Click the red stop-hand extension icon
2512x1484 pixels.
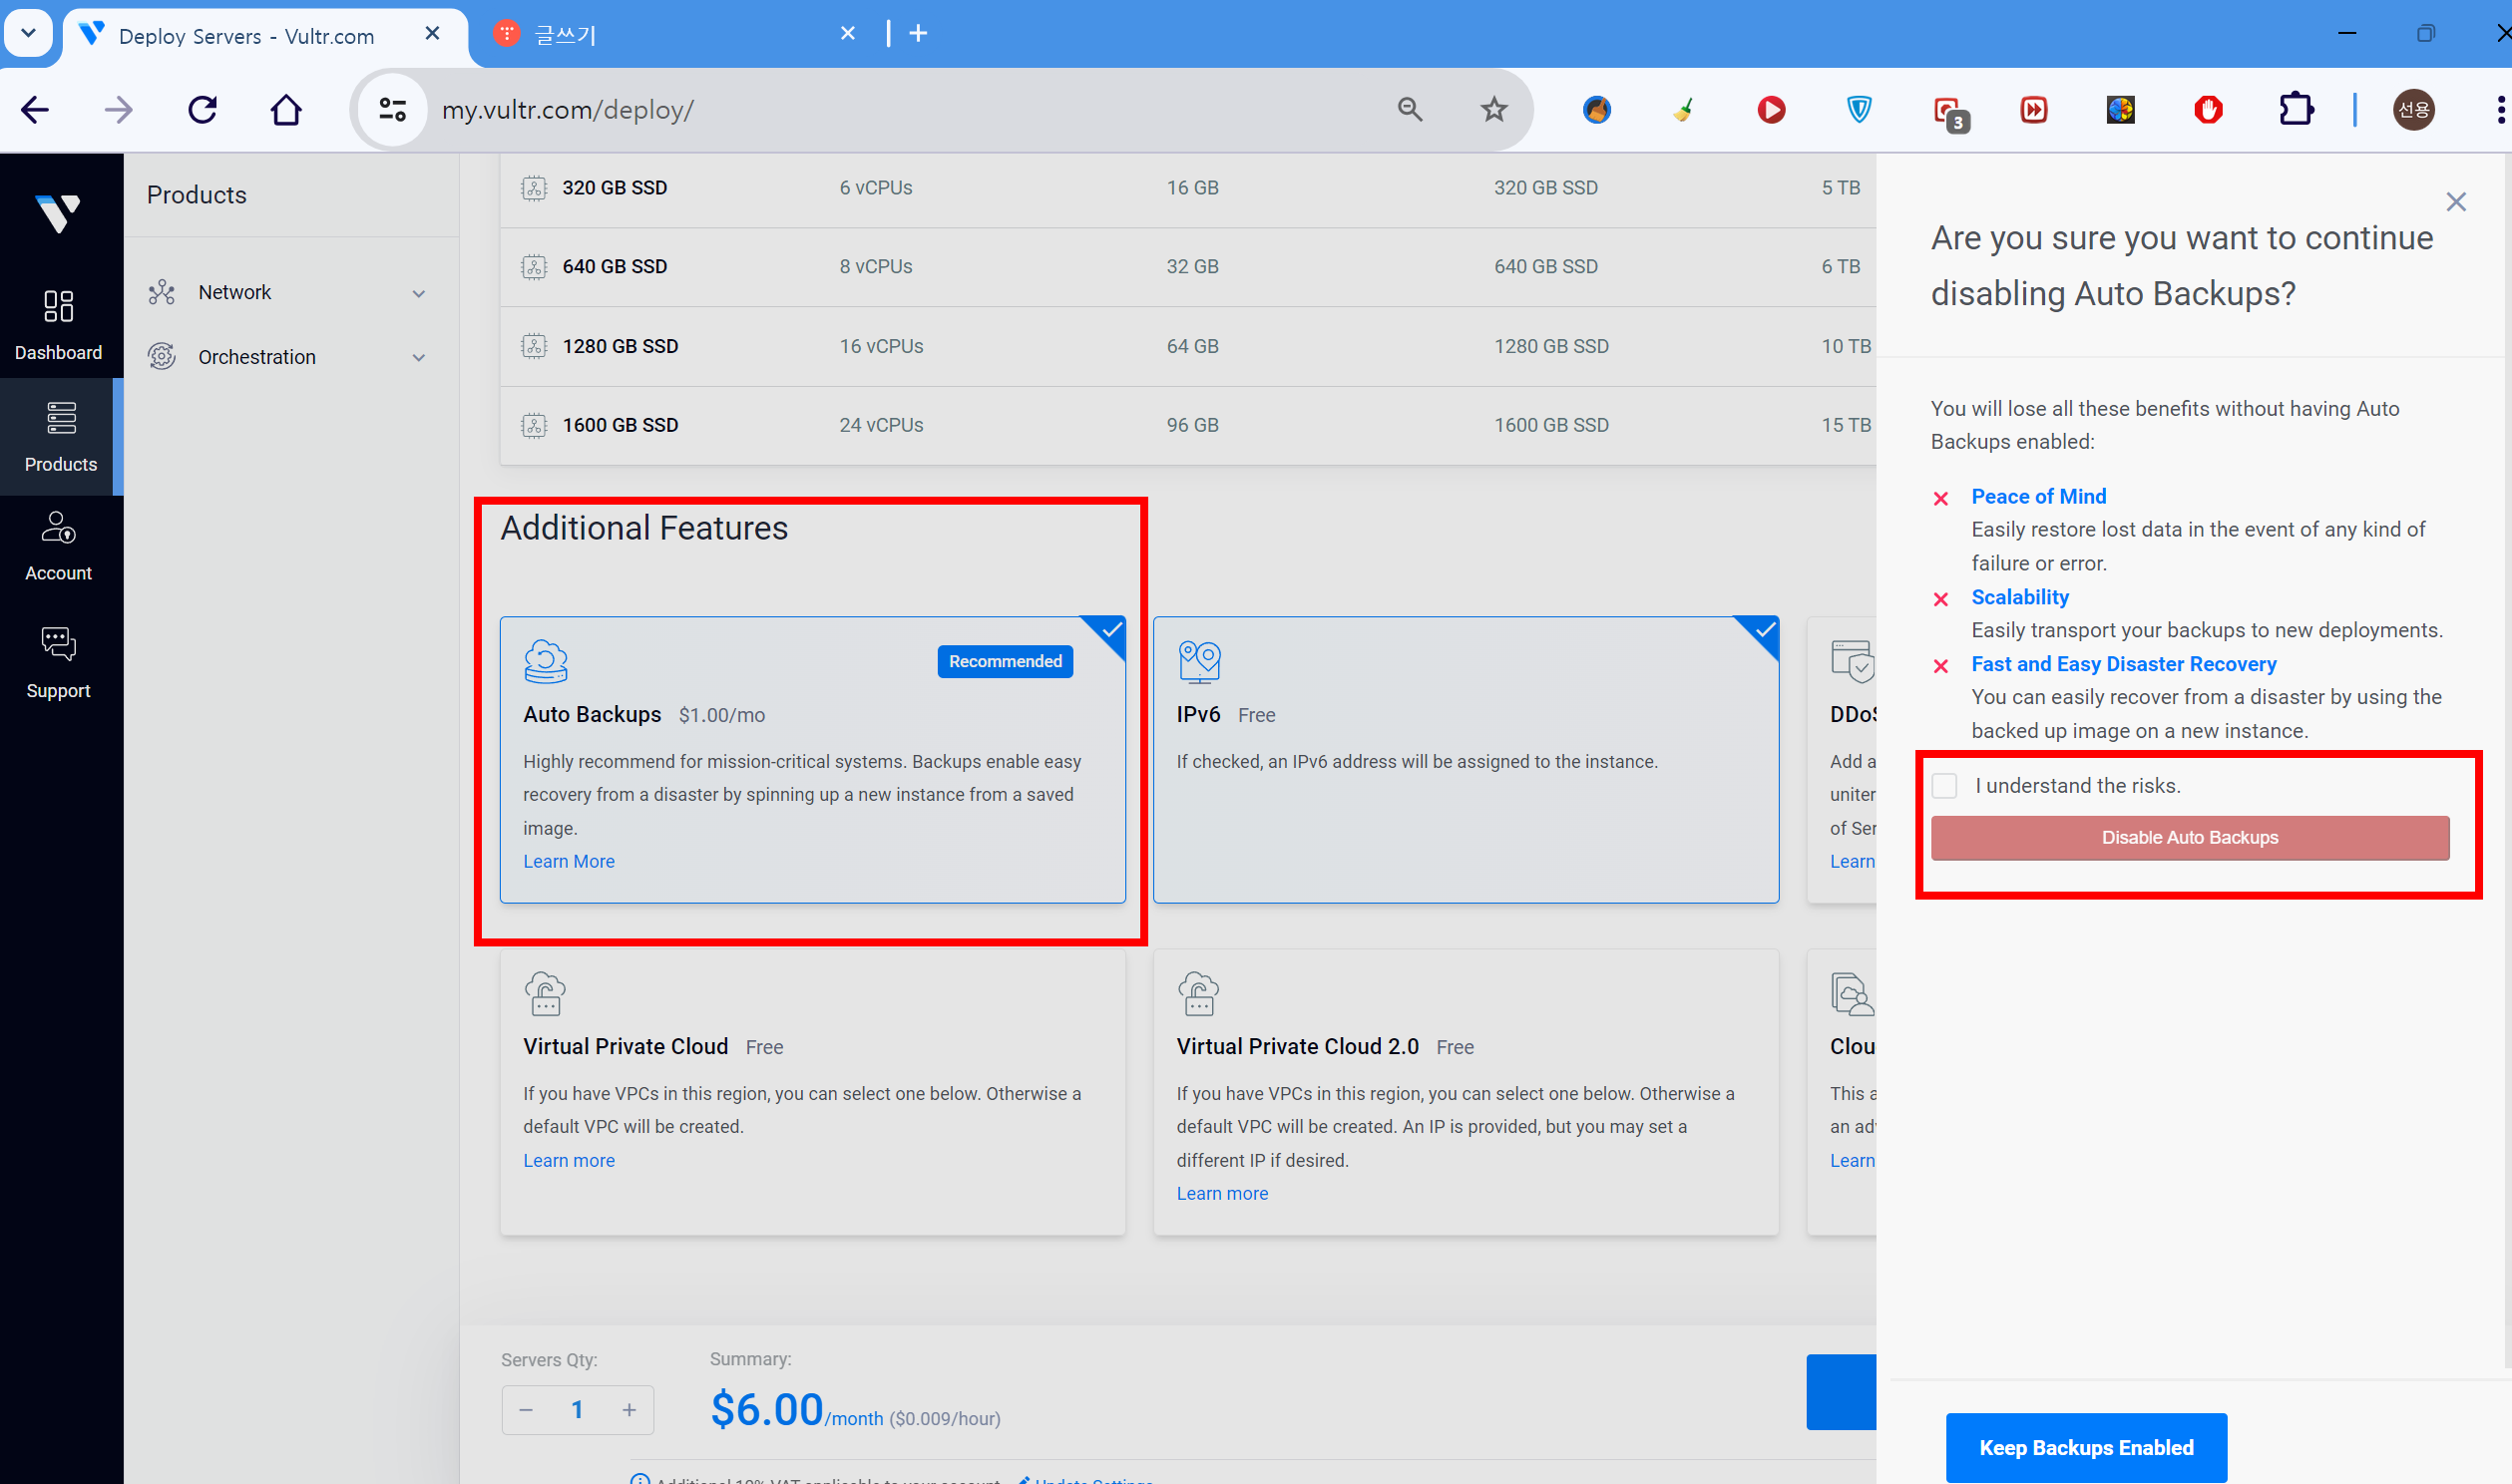click(2209, 109)
